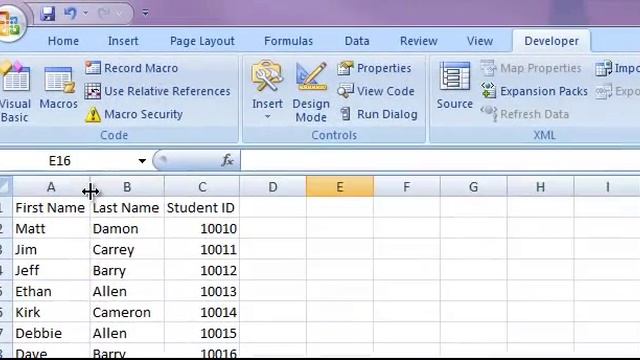The image size is (640, 360).
Task: Select column H header
Action: click(540, 187)
